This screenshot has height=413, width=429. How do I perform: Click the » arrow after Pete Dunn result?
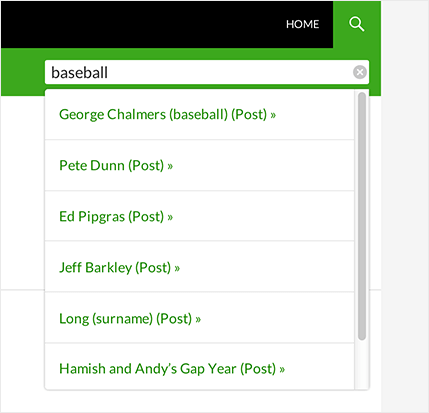(x=170, y=166)
